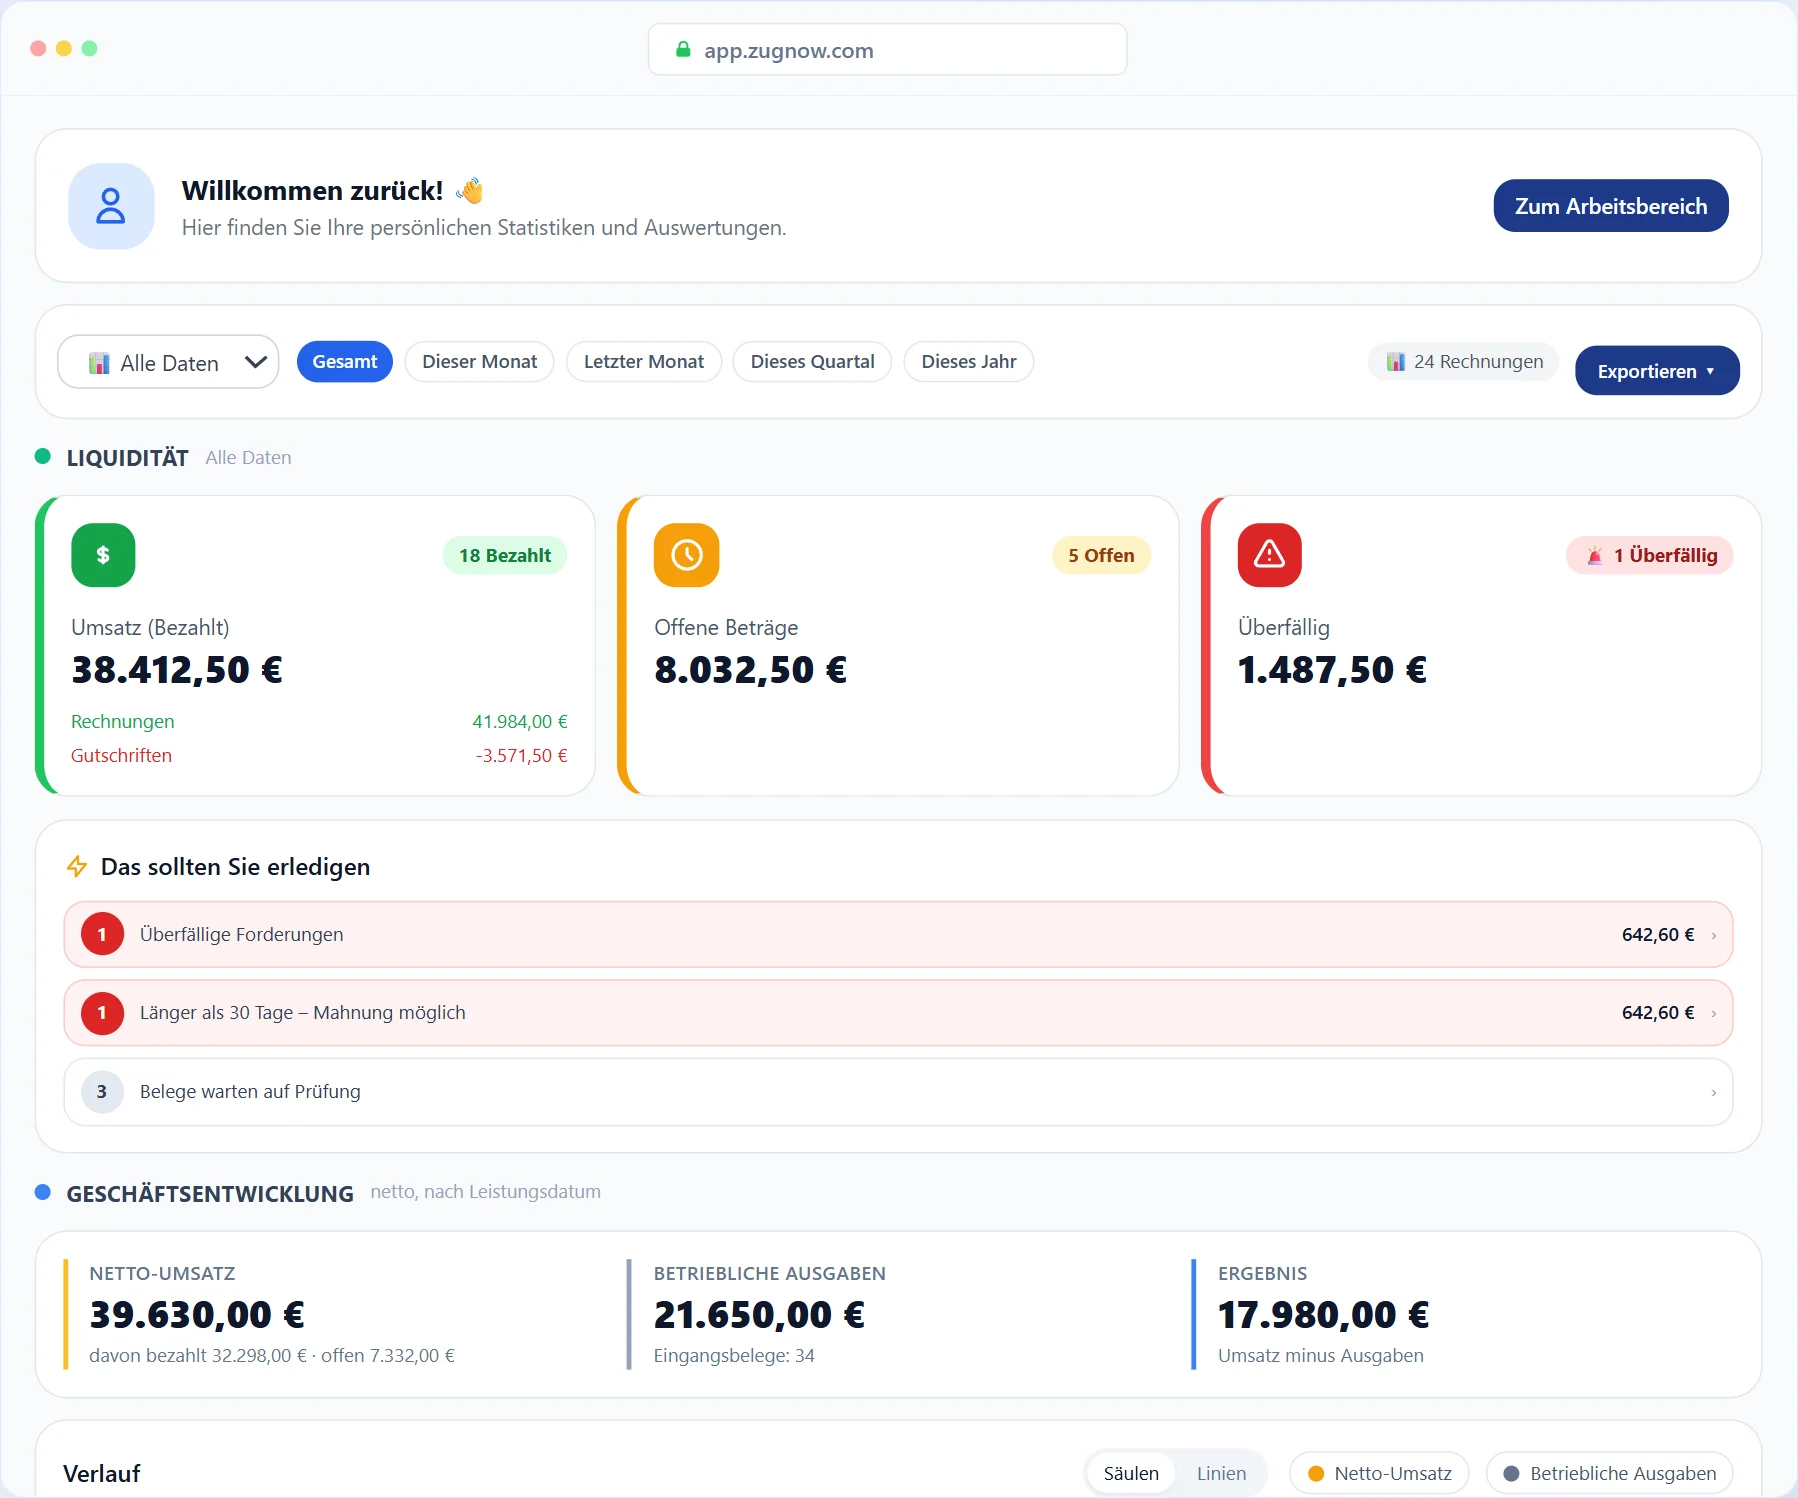Click the 18 Bezahlt badge

505,555
